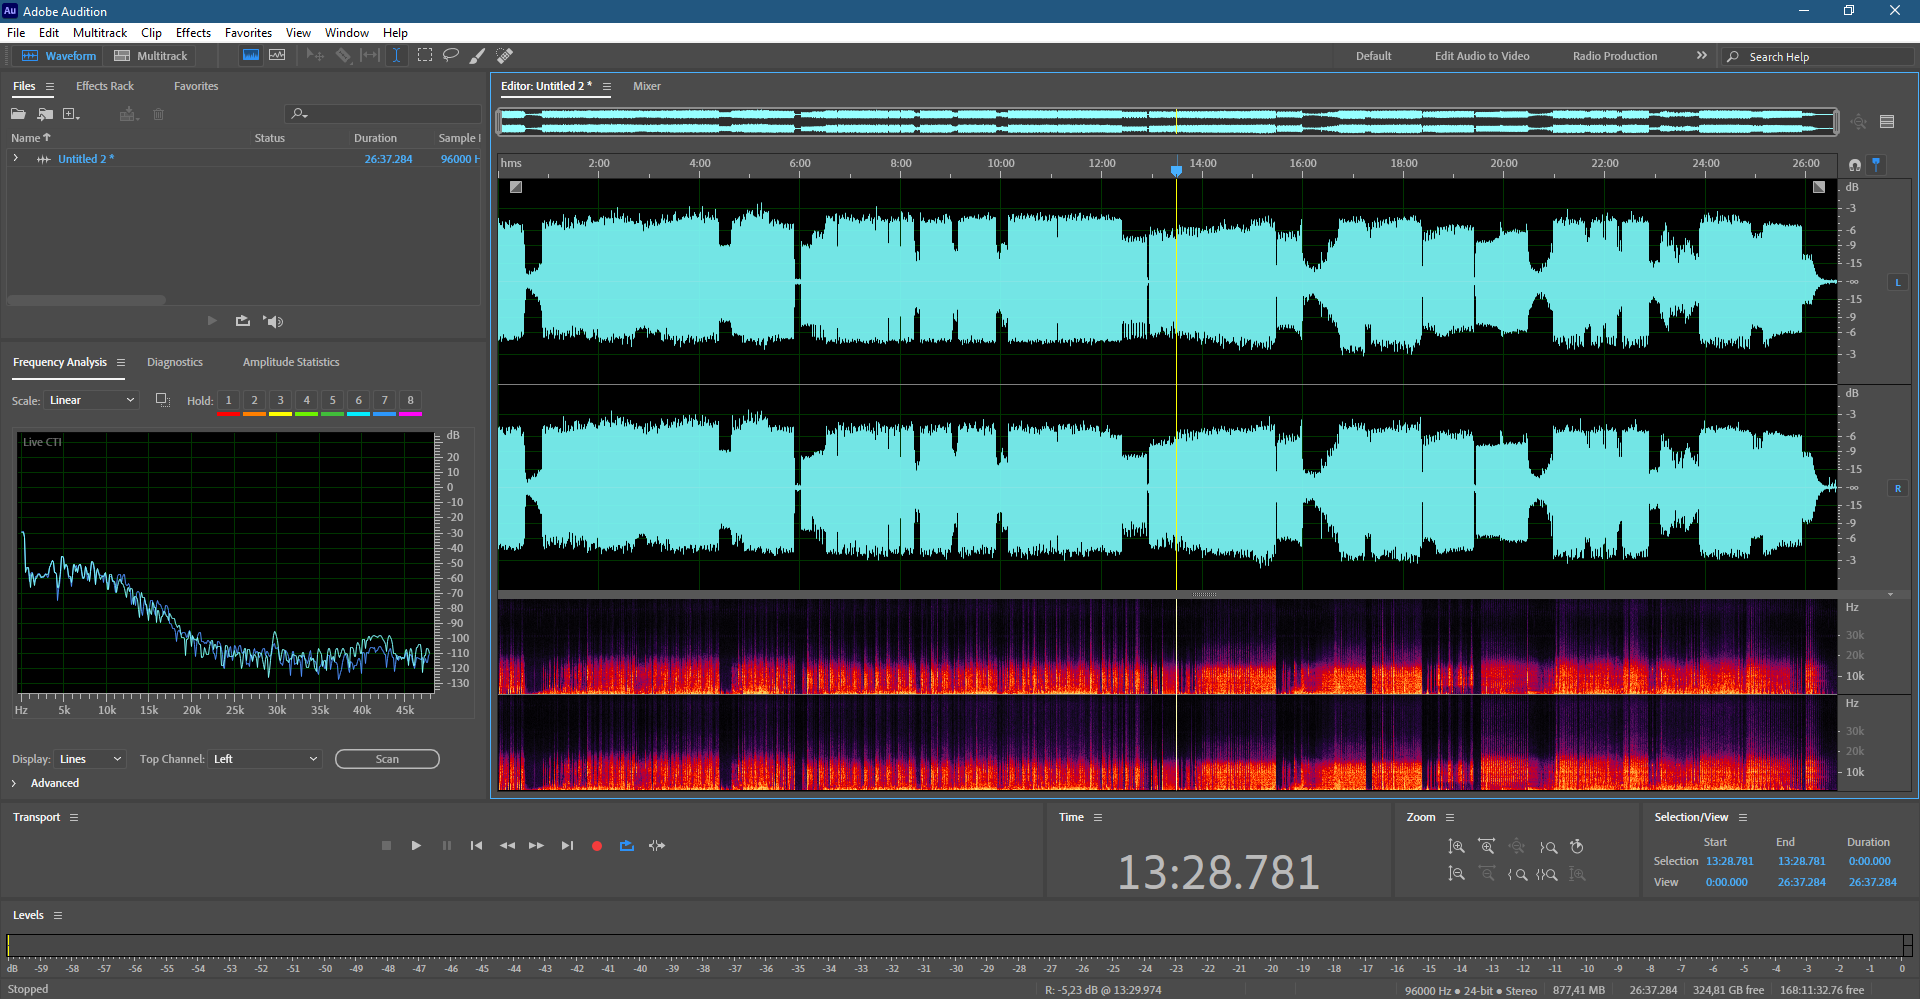This screenshot has height=999, width=1920.
Task: Select the Marquee Selection tool
Action: tap(425, 56)
